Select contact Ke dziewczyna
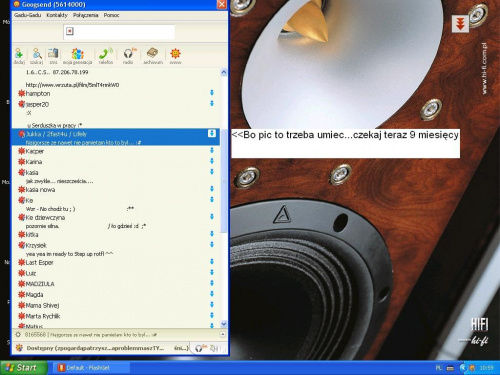Viewport: 500px width, 375px height. point(45,218)
